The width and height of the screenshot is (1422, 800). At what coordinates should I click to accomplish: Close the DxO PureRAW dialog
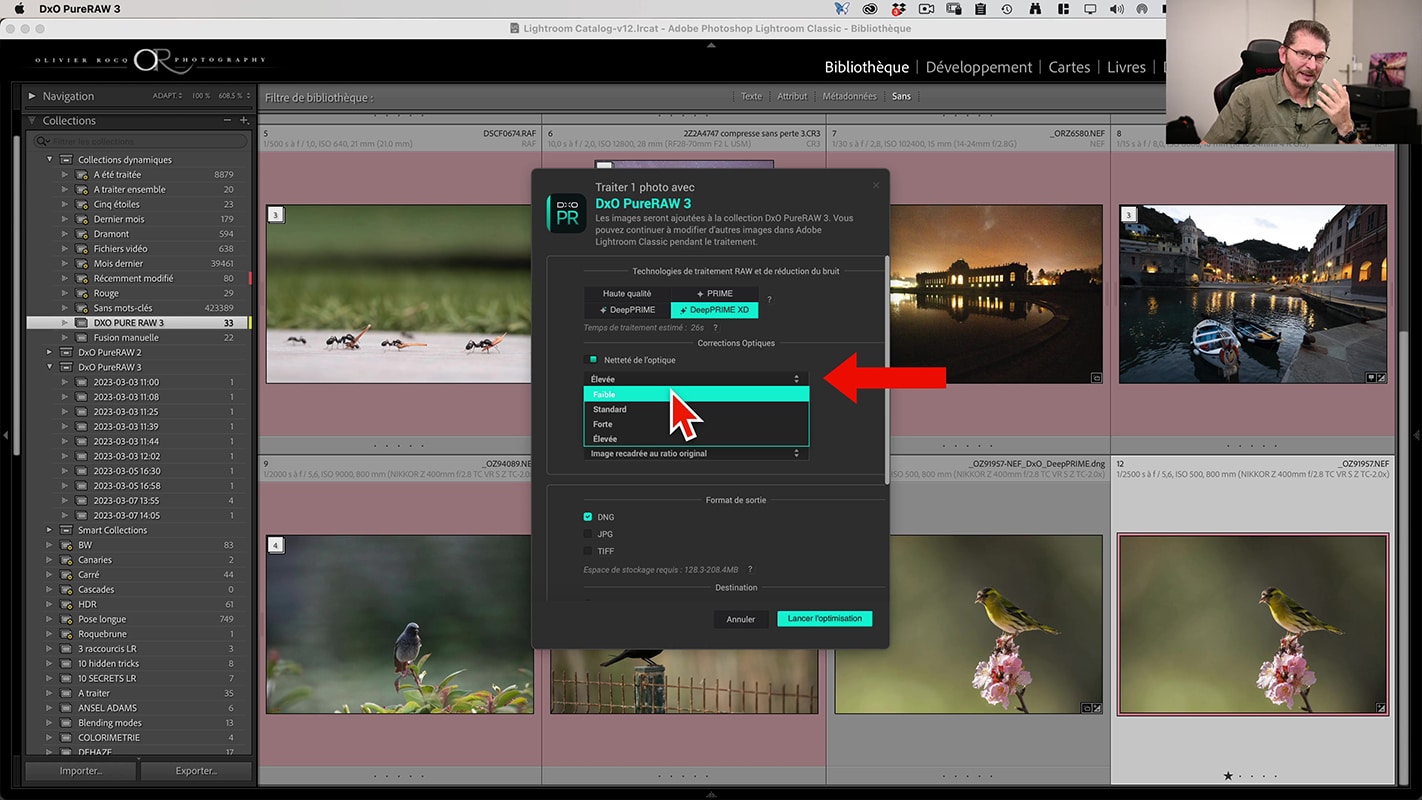pyautogui.click(x=876, y=184)
